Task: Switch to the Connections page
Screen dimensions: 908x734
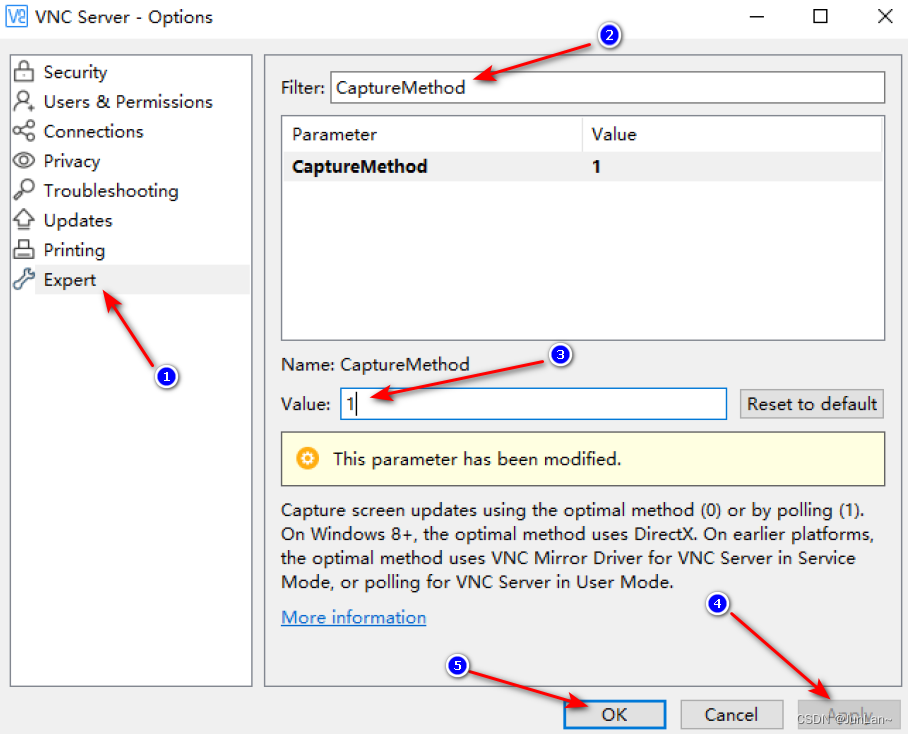Action: pos(93,131)
